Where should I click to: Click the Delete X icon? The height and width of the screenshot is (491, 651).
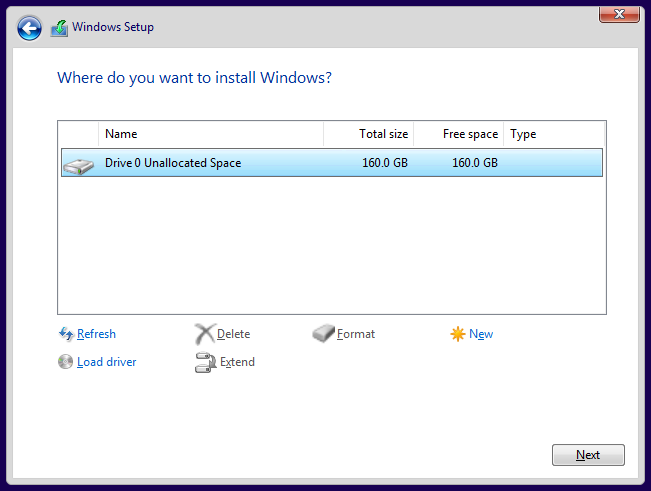point(204,334)
